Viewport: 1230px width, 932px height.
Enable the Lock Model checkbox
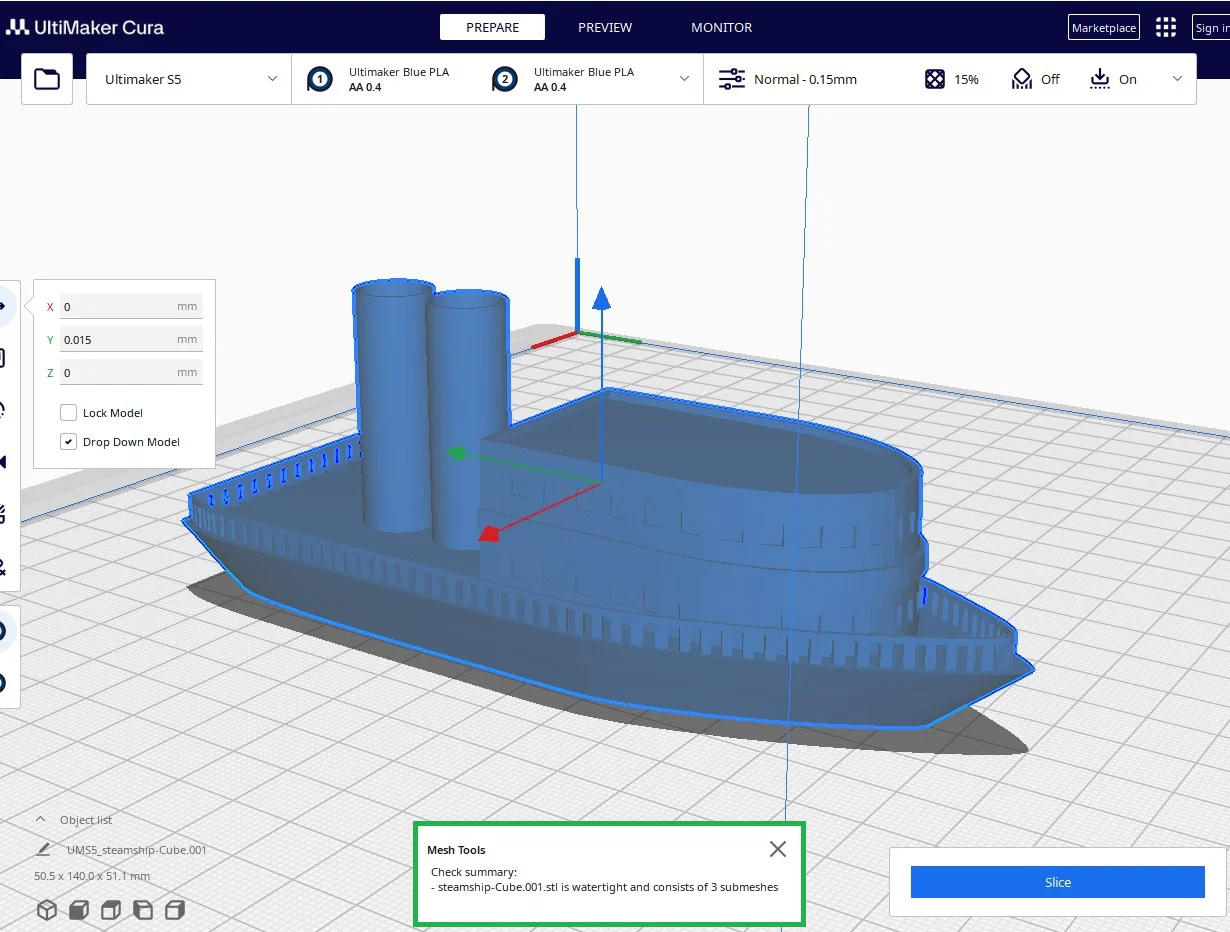click(x=69, y=413)
